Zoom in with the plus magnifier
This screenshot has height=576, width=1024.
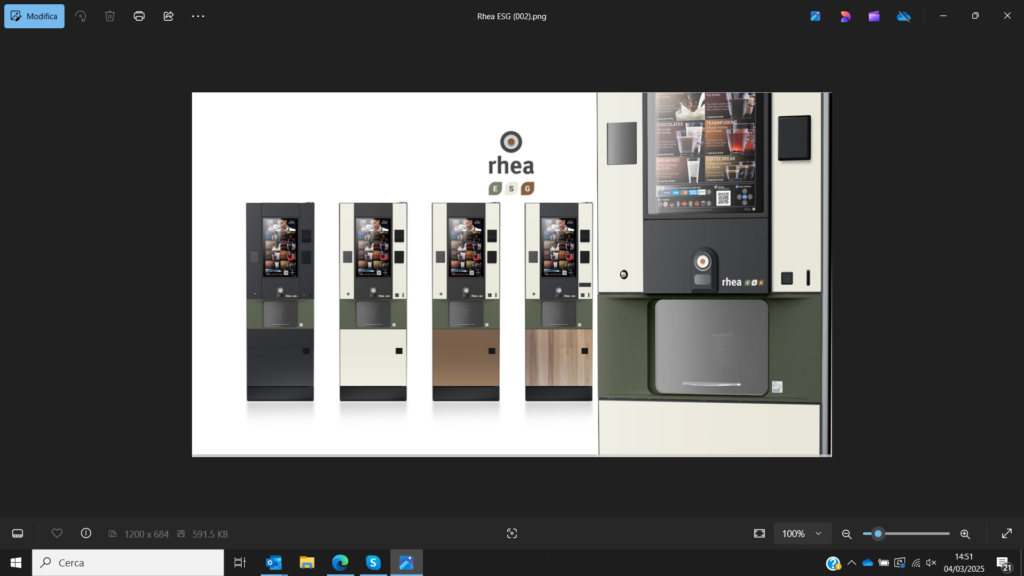[965, 534]
